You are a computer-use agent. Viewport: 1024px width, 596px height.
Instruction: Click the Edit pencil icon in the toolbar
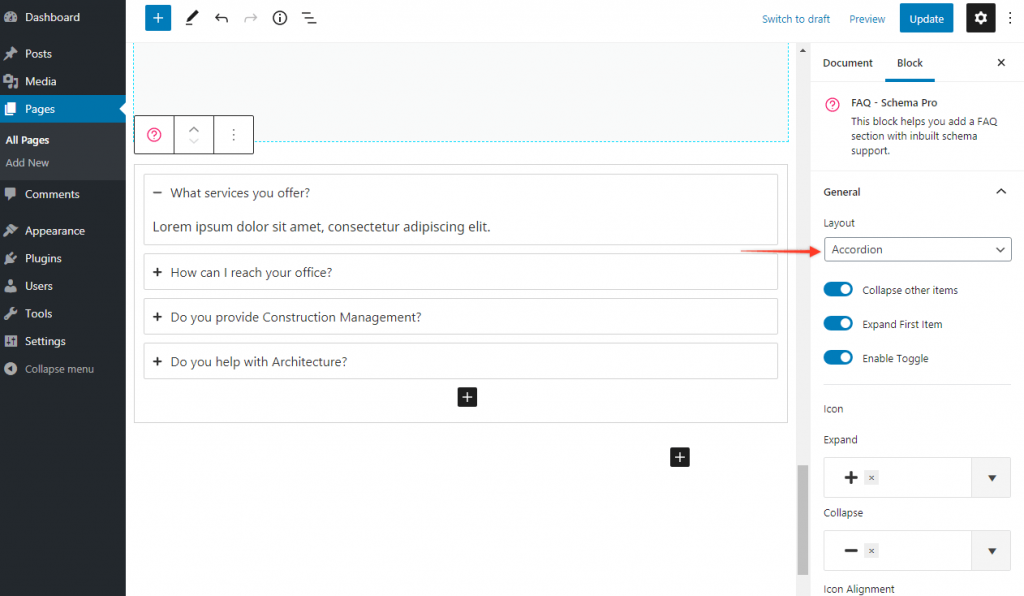click(192, 18)
